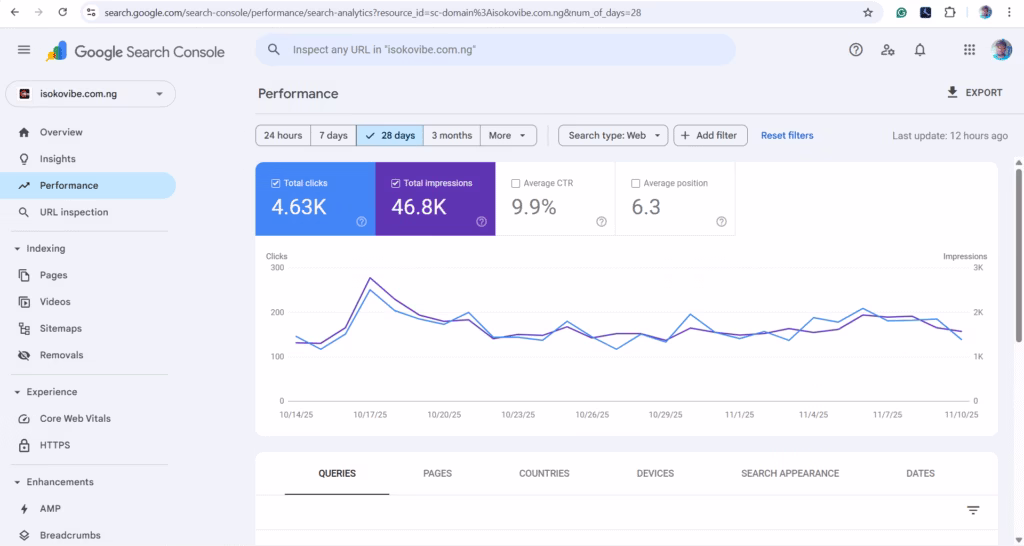Open the Google apps grid icon
The image size is (1024, 546).
tap(969, 50)
